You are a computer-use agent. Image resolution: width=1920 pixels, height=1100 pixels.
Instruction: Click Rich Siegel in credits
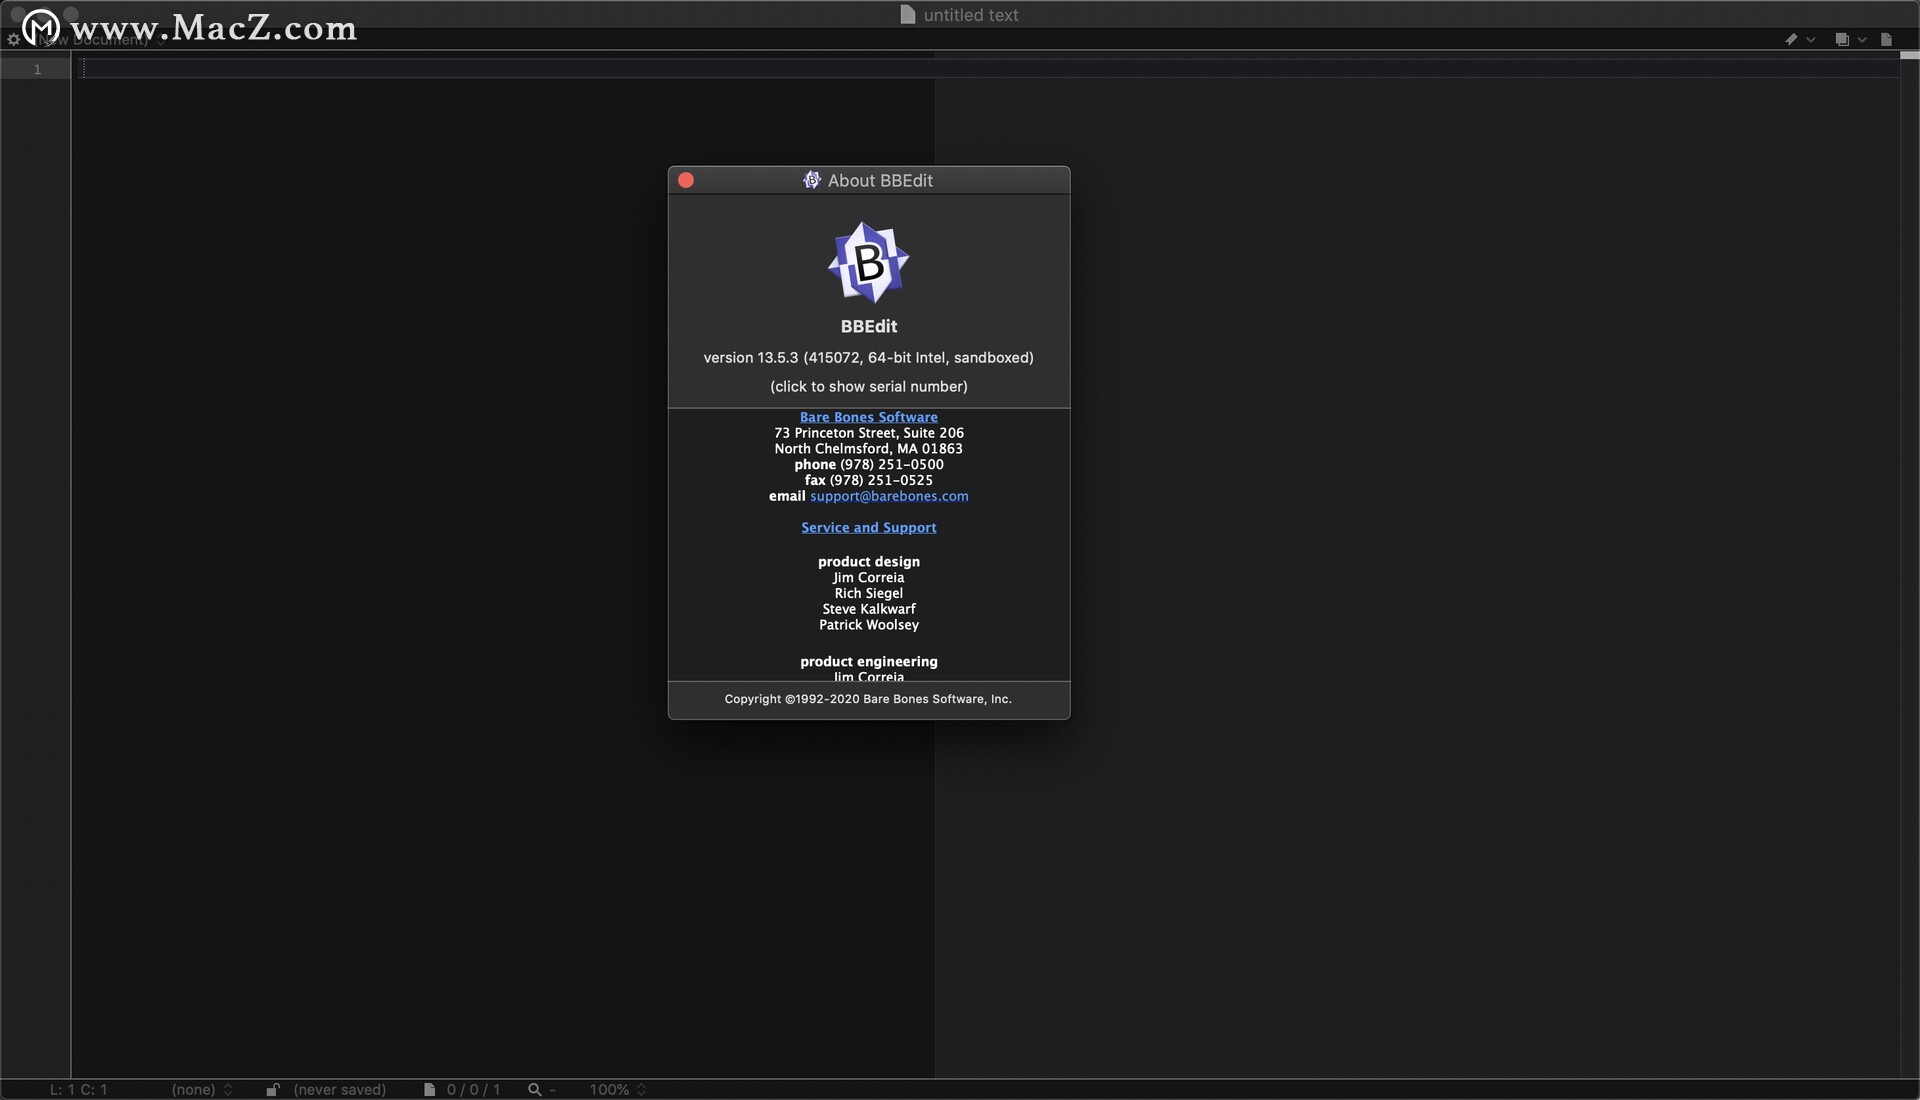click(x=868, y=593)
